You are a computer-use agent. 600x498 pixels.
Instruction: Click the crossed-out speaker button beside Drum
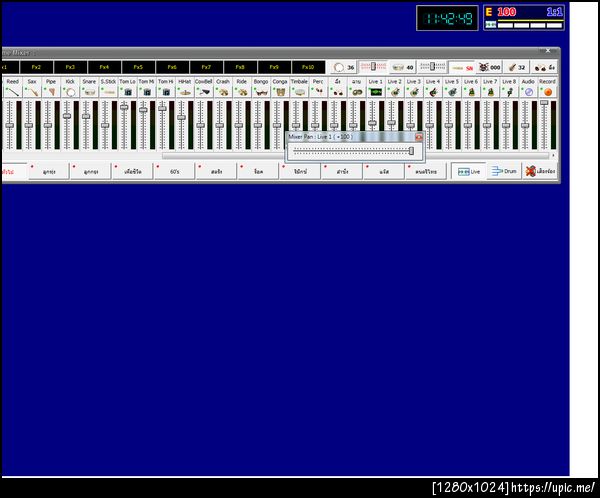click(x=540, y=171)
